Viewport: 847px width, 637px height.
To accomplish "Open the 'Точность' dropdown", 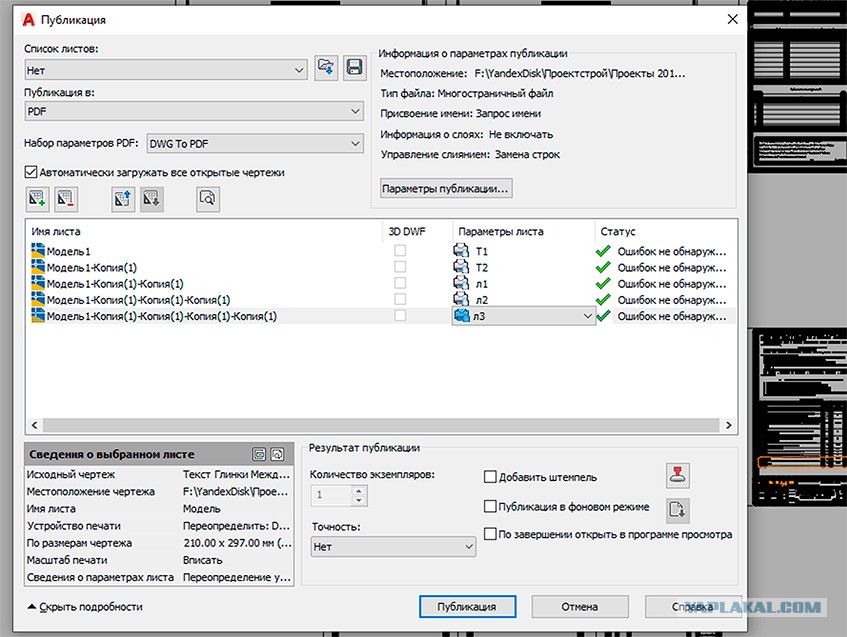I will pos(393,547).
